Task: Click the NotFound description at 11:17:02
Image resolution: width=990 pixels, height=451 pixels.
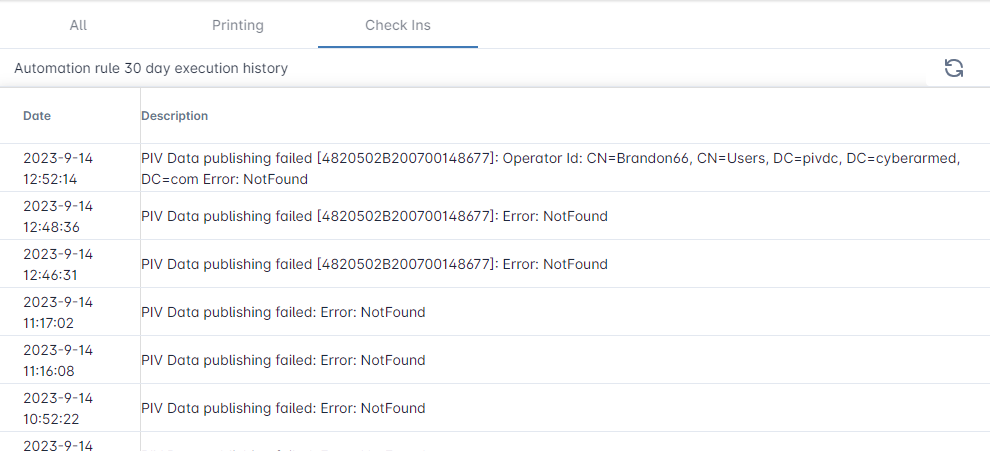Action: click(x=283, y=312)
